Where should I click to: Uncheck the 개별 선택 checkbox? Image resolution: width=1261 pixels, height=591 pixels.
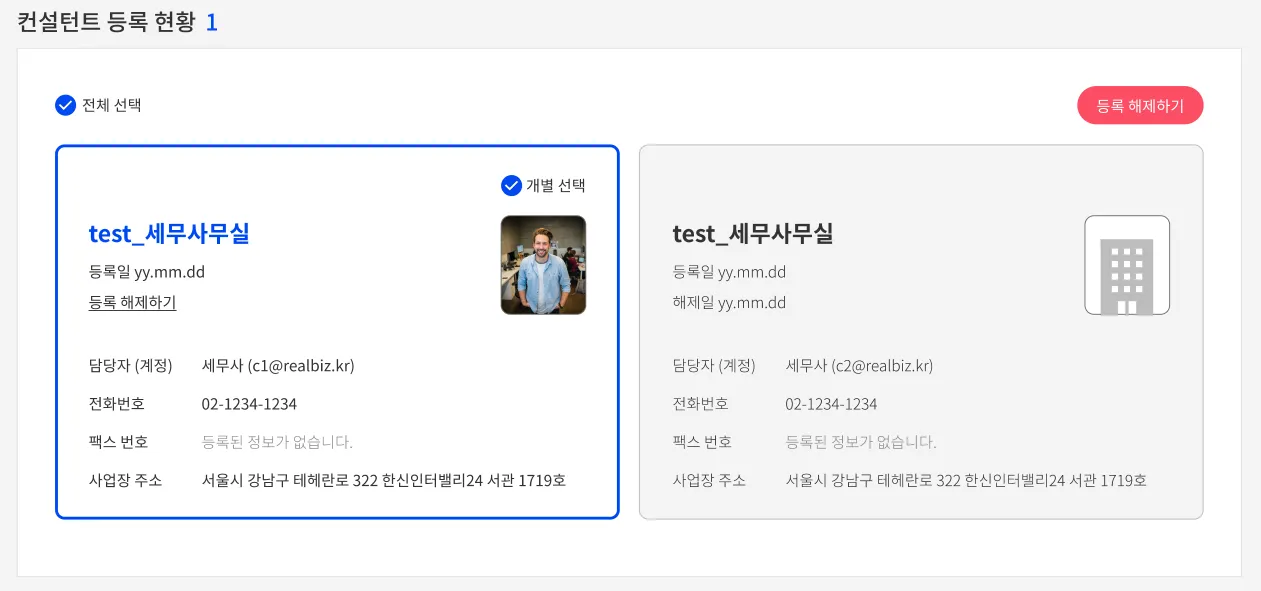pyautogui.click(x=511, y=185)
